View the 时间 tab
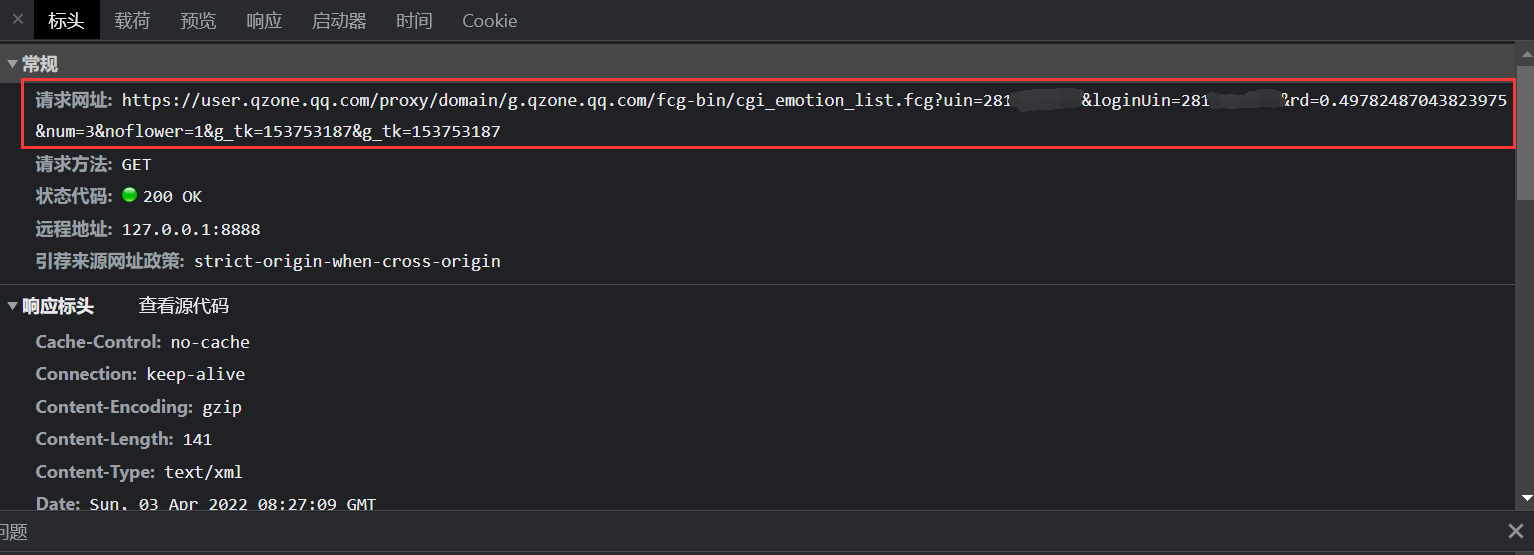This screenshot has height=555, width=1534. 414,21
